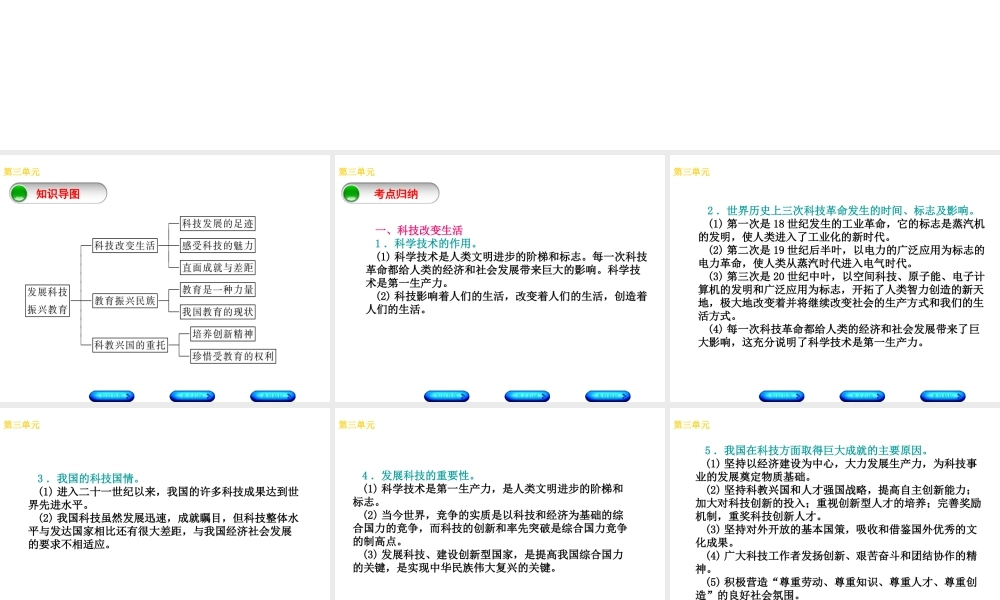Click the pink heading 一、科技改变生活

coord(419,230)
